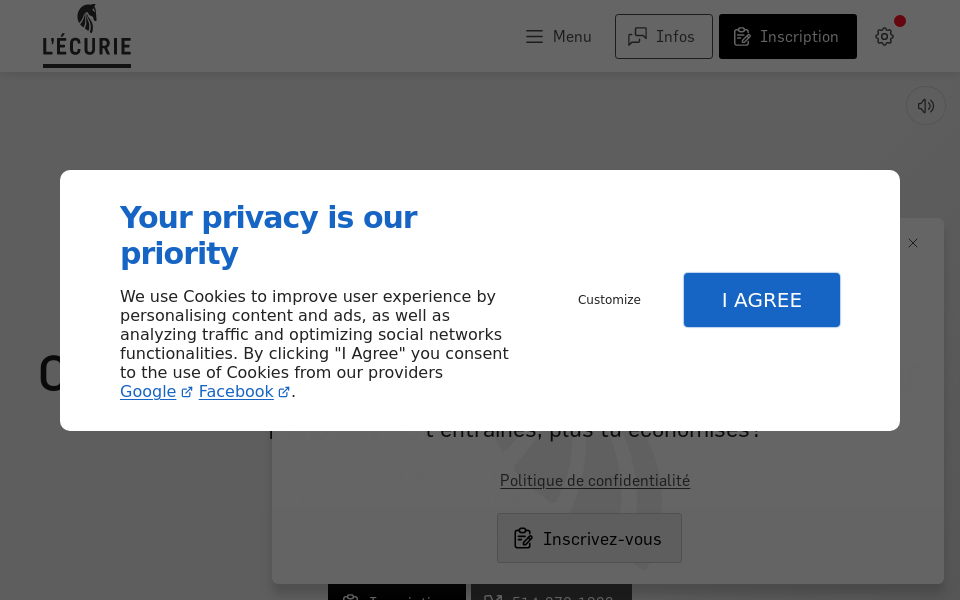Click the Inscrivez-vous button label
Image resolution: width=960 pixels, height=600 pixels.
[602, 539]
